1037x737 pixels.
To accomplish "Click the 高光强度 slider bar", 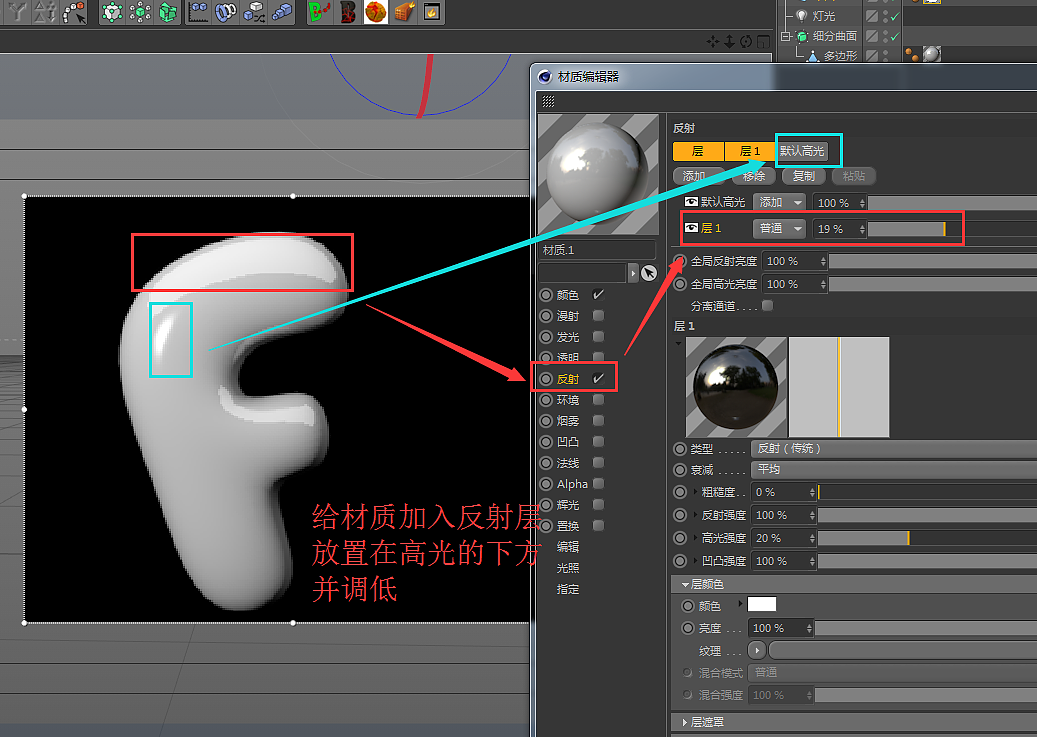I will 927,538.
